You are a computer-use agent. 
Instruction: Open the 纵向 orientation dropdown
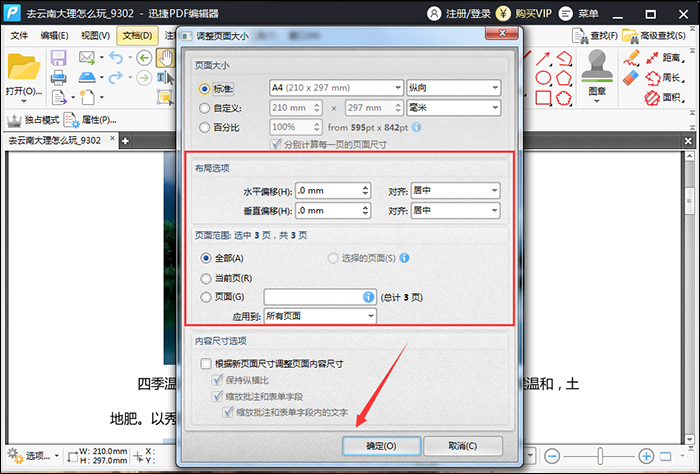click(x=454, y=88)
